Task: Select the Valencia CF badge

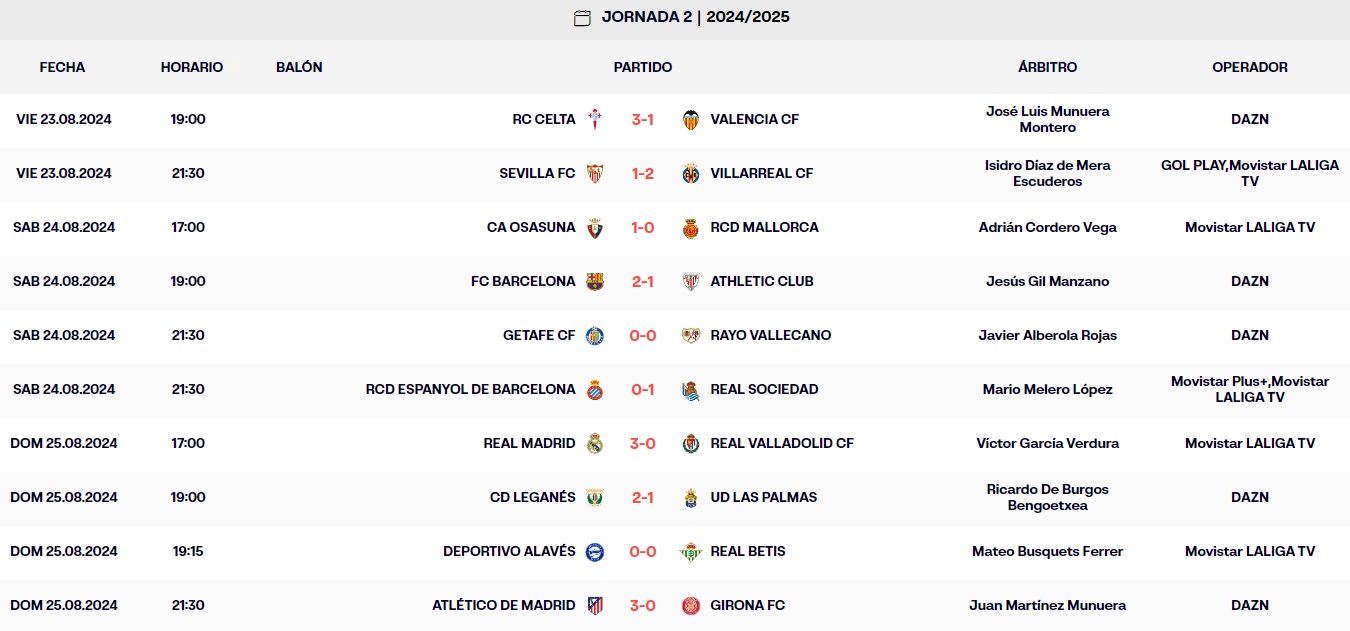Action: point(691,118)
